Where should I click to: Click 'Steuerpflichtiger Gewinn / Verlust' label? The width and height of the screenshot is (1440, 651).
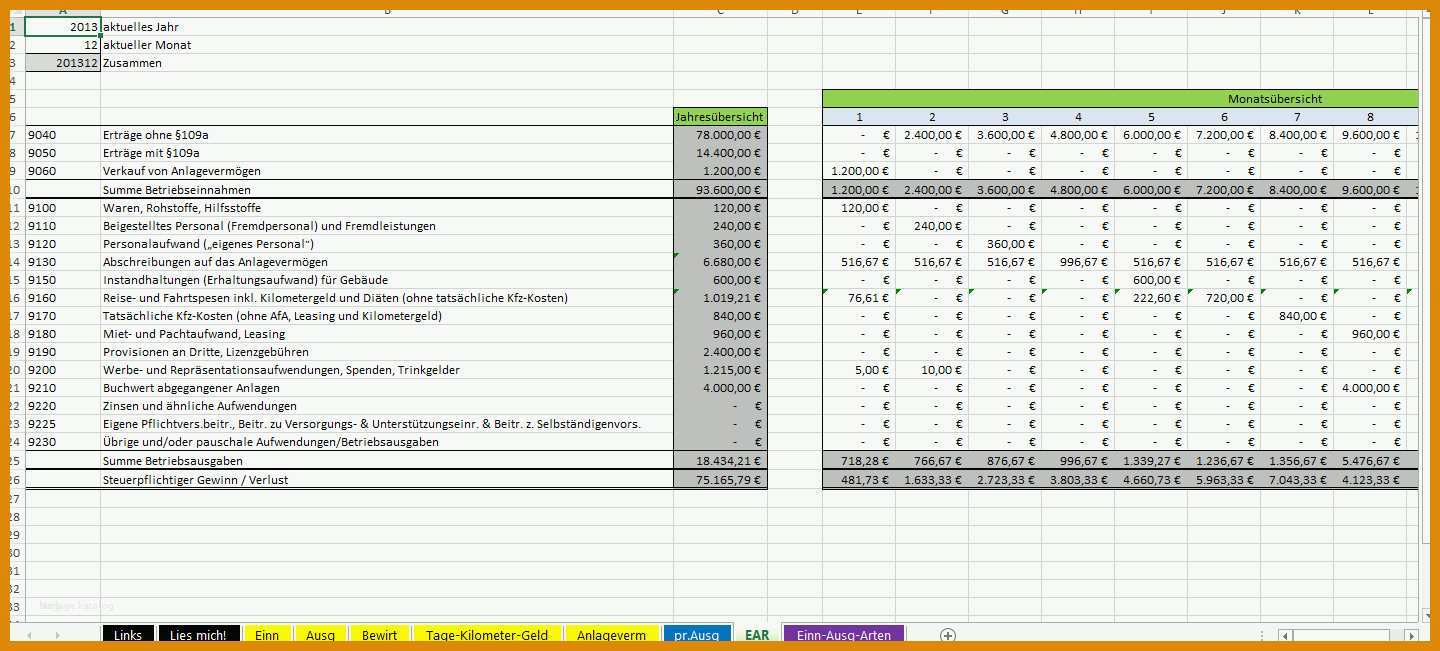[195, 480]
